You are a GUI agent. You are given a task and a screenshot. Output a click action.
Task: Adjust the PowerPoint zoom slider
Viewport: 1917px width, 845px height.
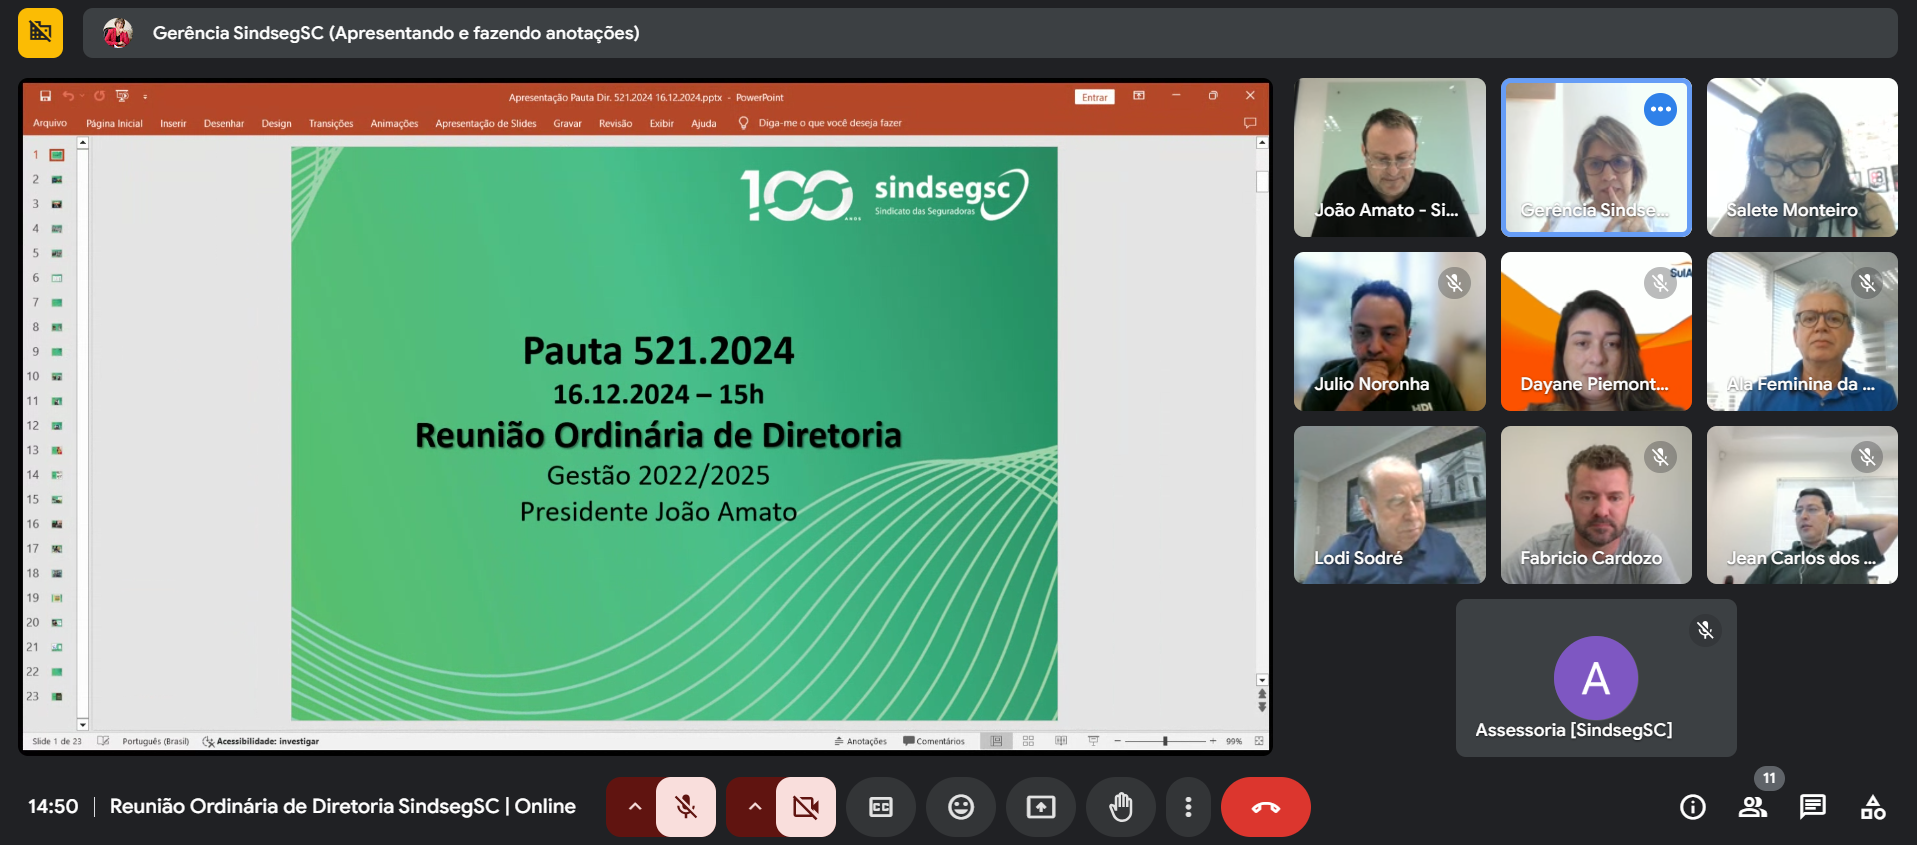[x=1165, y=741]
